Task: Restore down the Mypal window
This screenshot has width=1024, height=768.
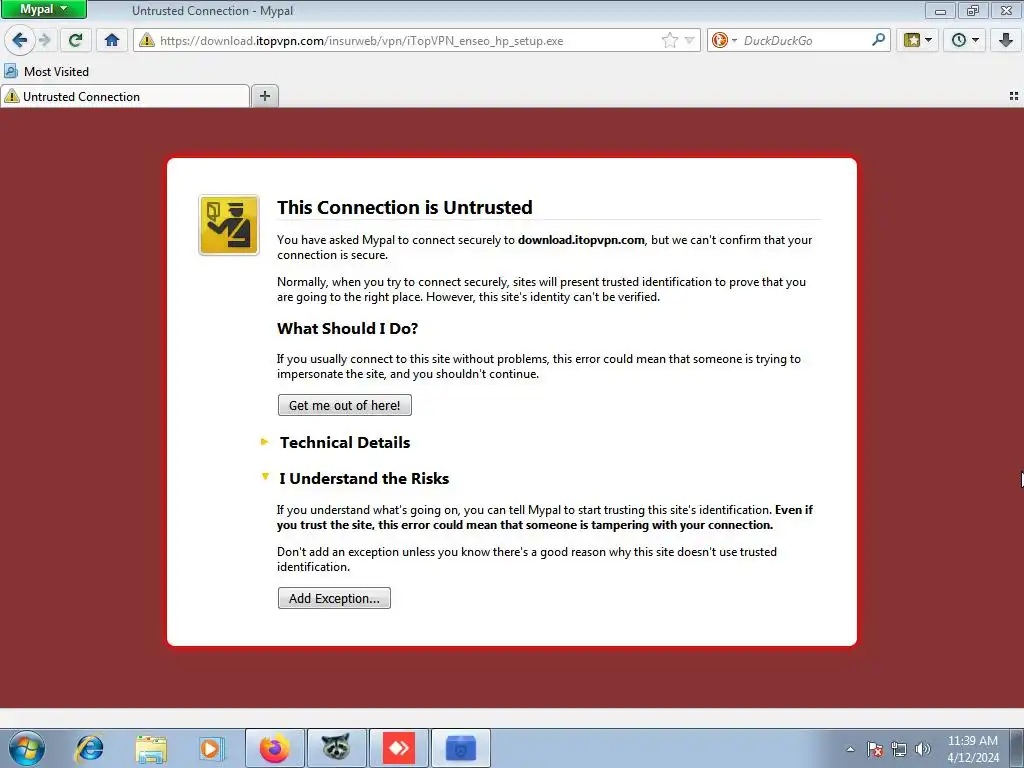Action: (973, 10)
